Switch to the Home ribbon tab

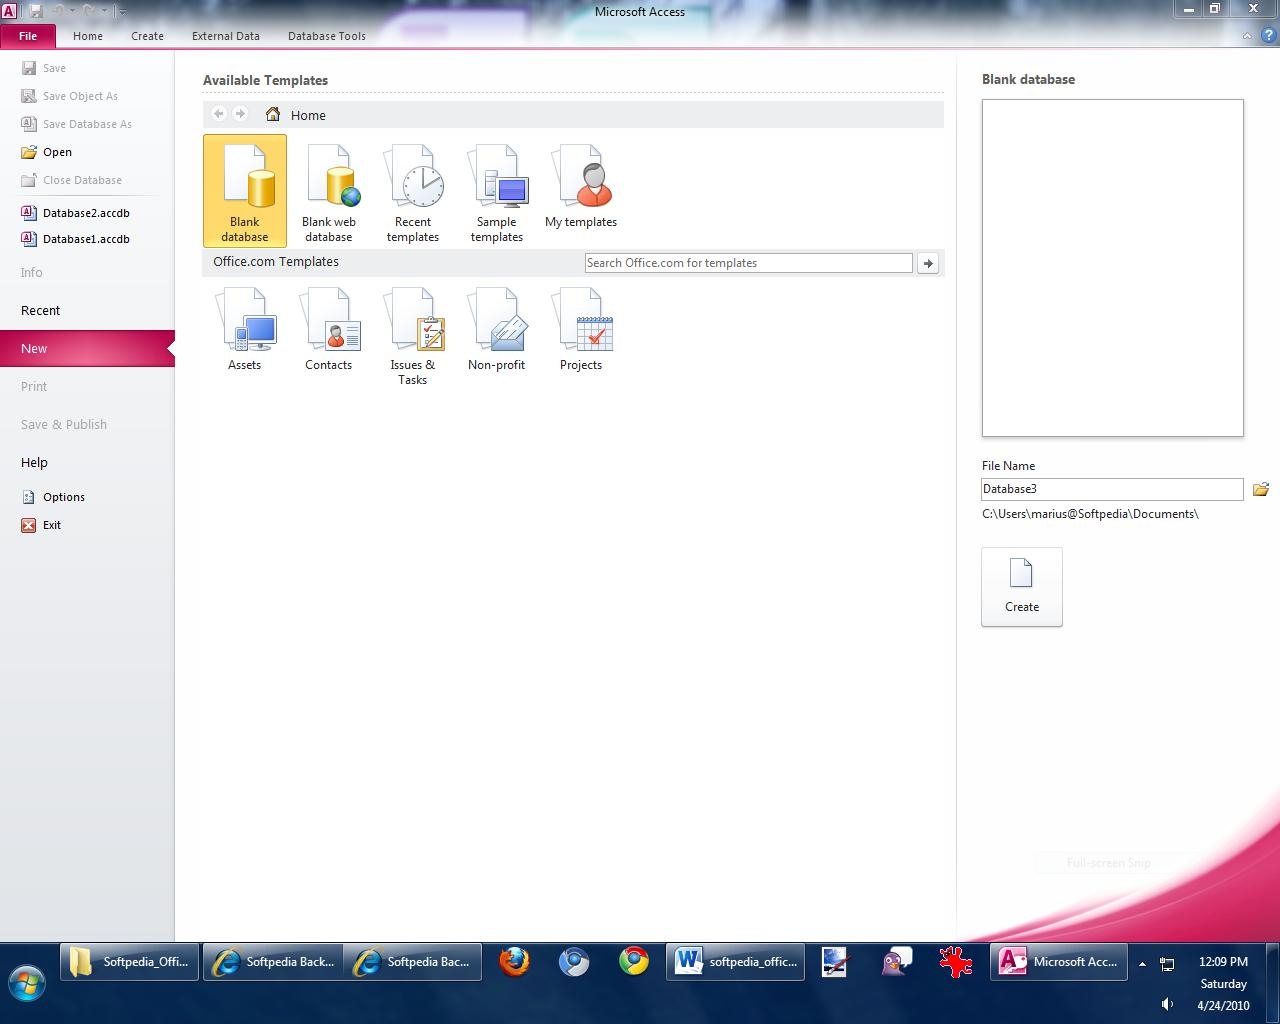click(88, 36)
